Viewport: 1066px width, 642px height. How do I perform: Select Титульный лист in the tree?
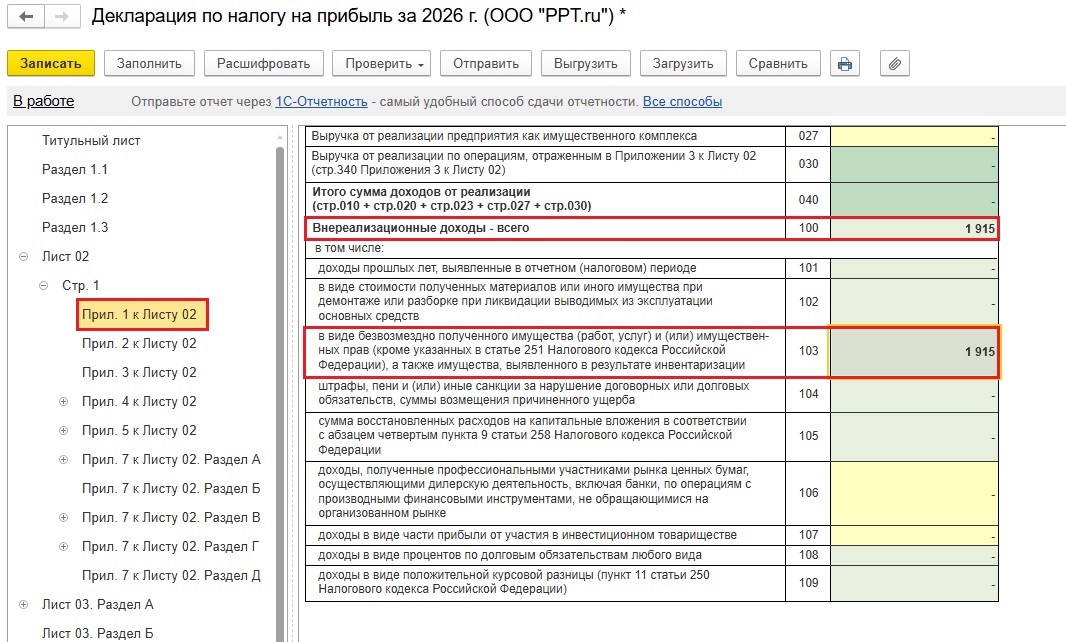pos(91,141)
